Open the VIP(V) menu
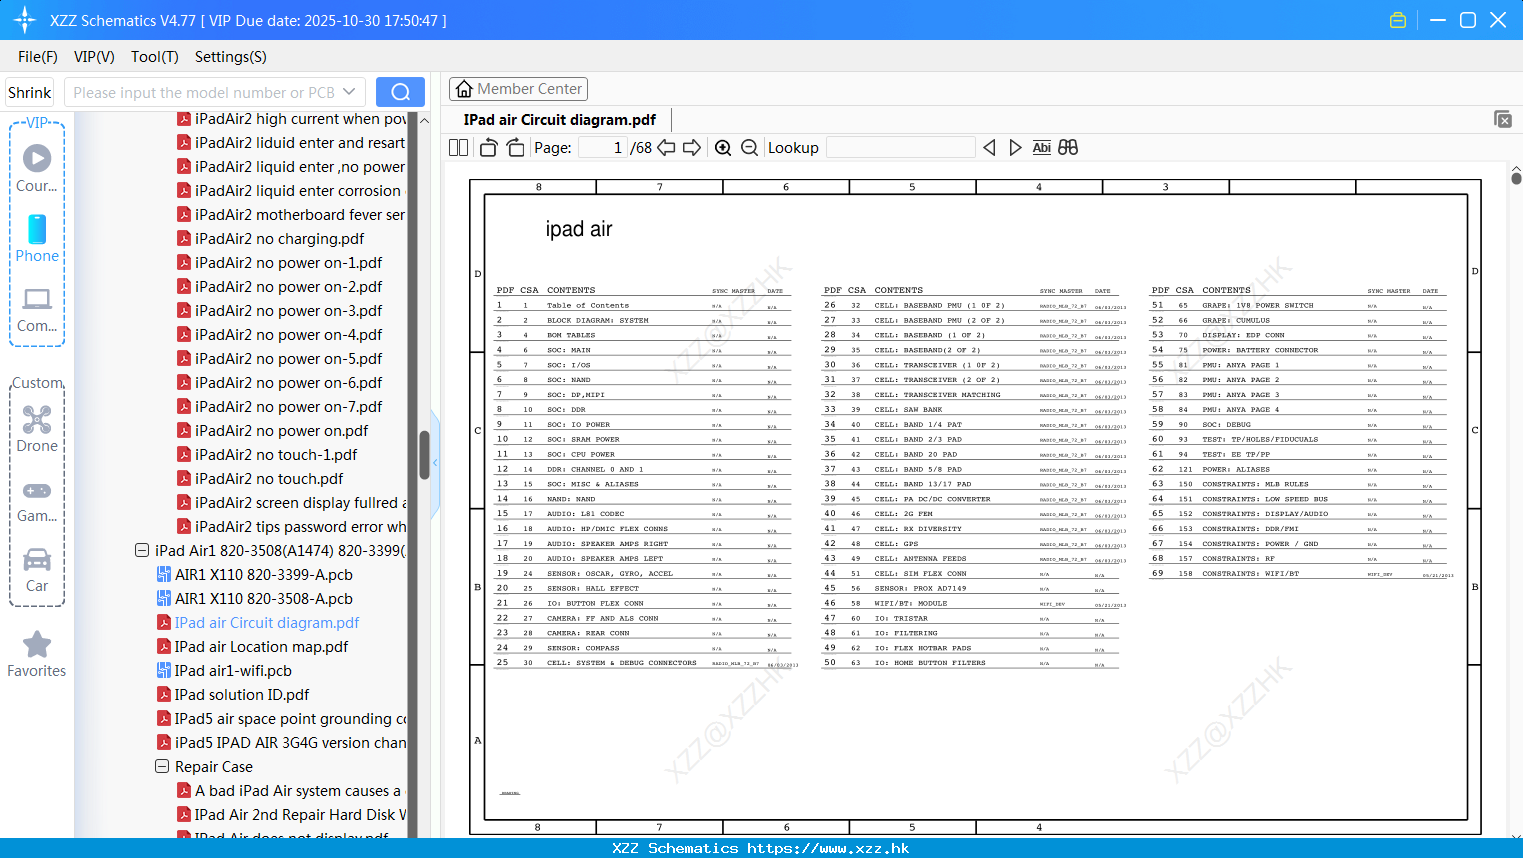The image size is (1523, 858). pyautogui.click(x=94, y=57)
